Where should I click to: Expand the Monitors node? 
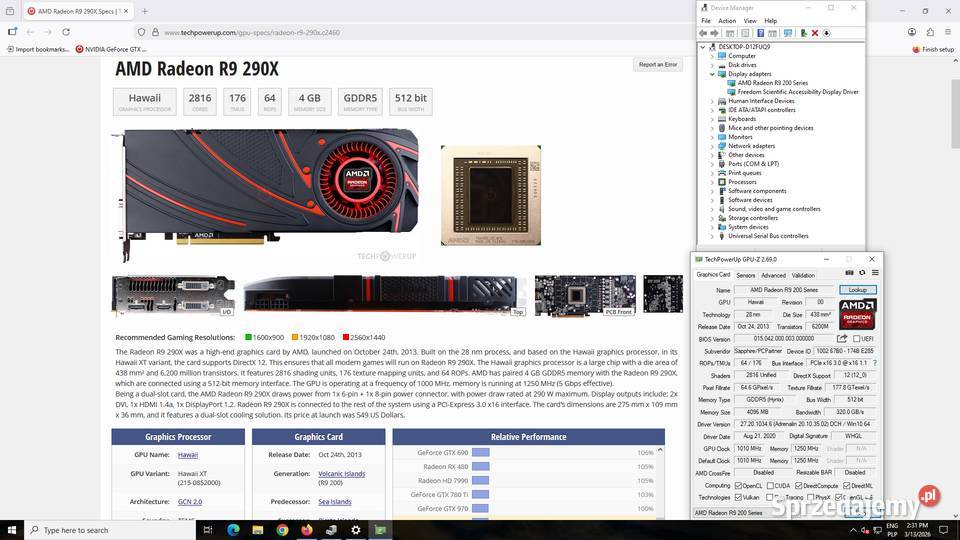pyautogui.click(x=712, y=137)
